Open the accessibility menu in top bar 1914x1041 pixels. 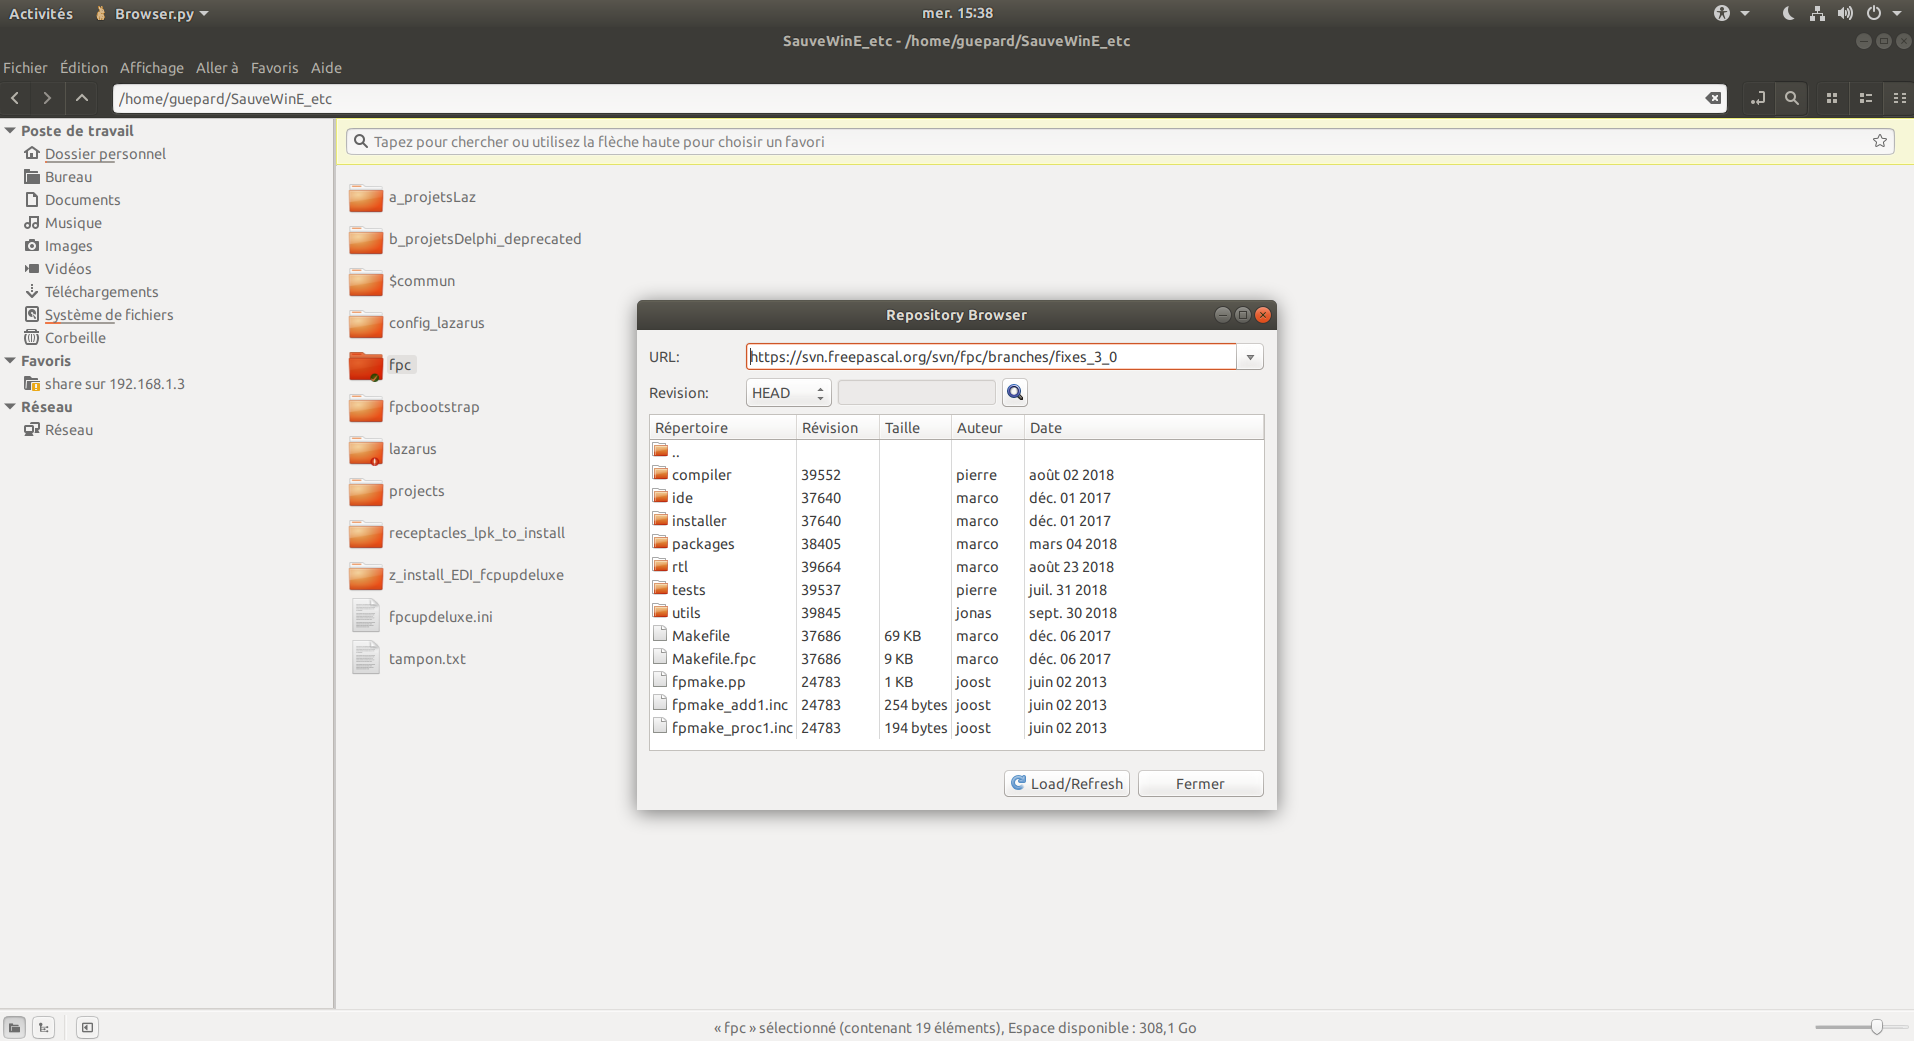click(1730, 13)
